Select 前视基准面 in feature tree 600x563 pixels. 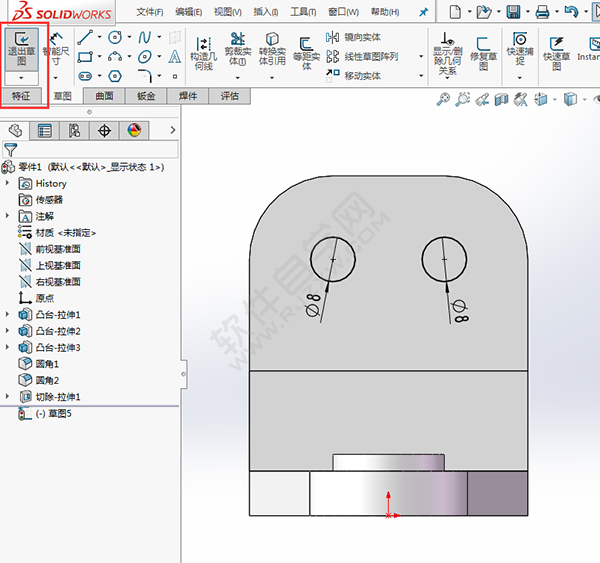[x=50, y=249]
